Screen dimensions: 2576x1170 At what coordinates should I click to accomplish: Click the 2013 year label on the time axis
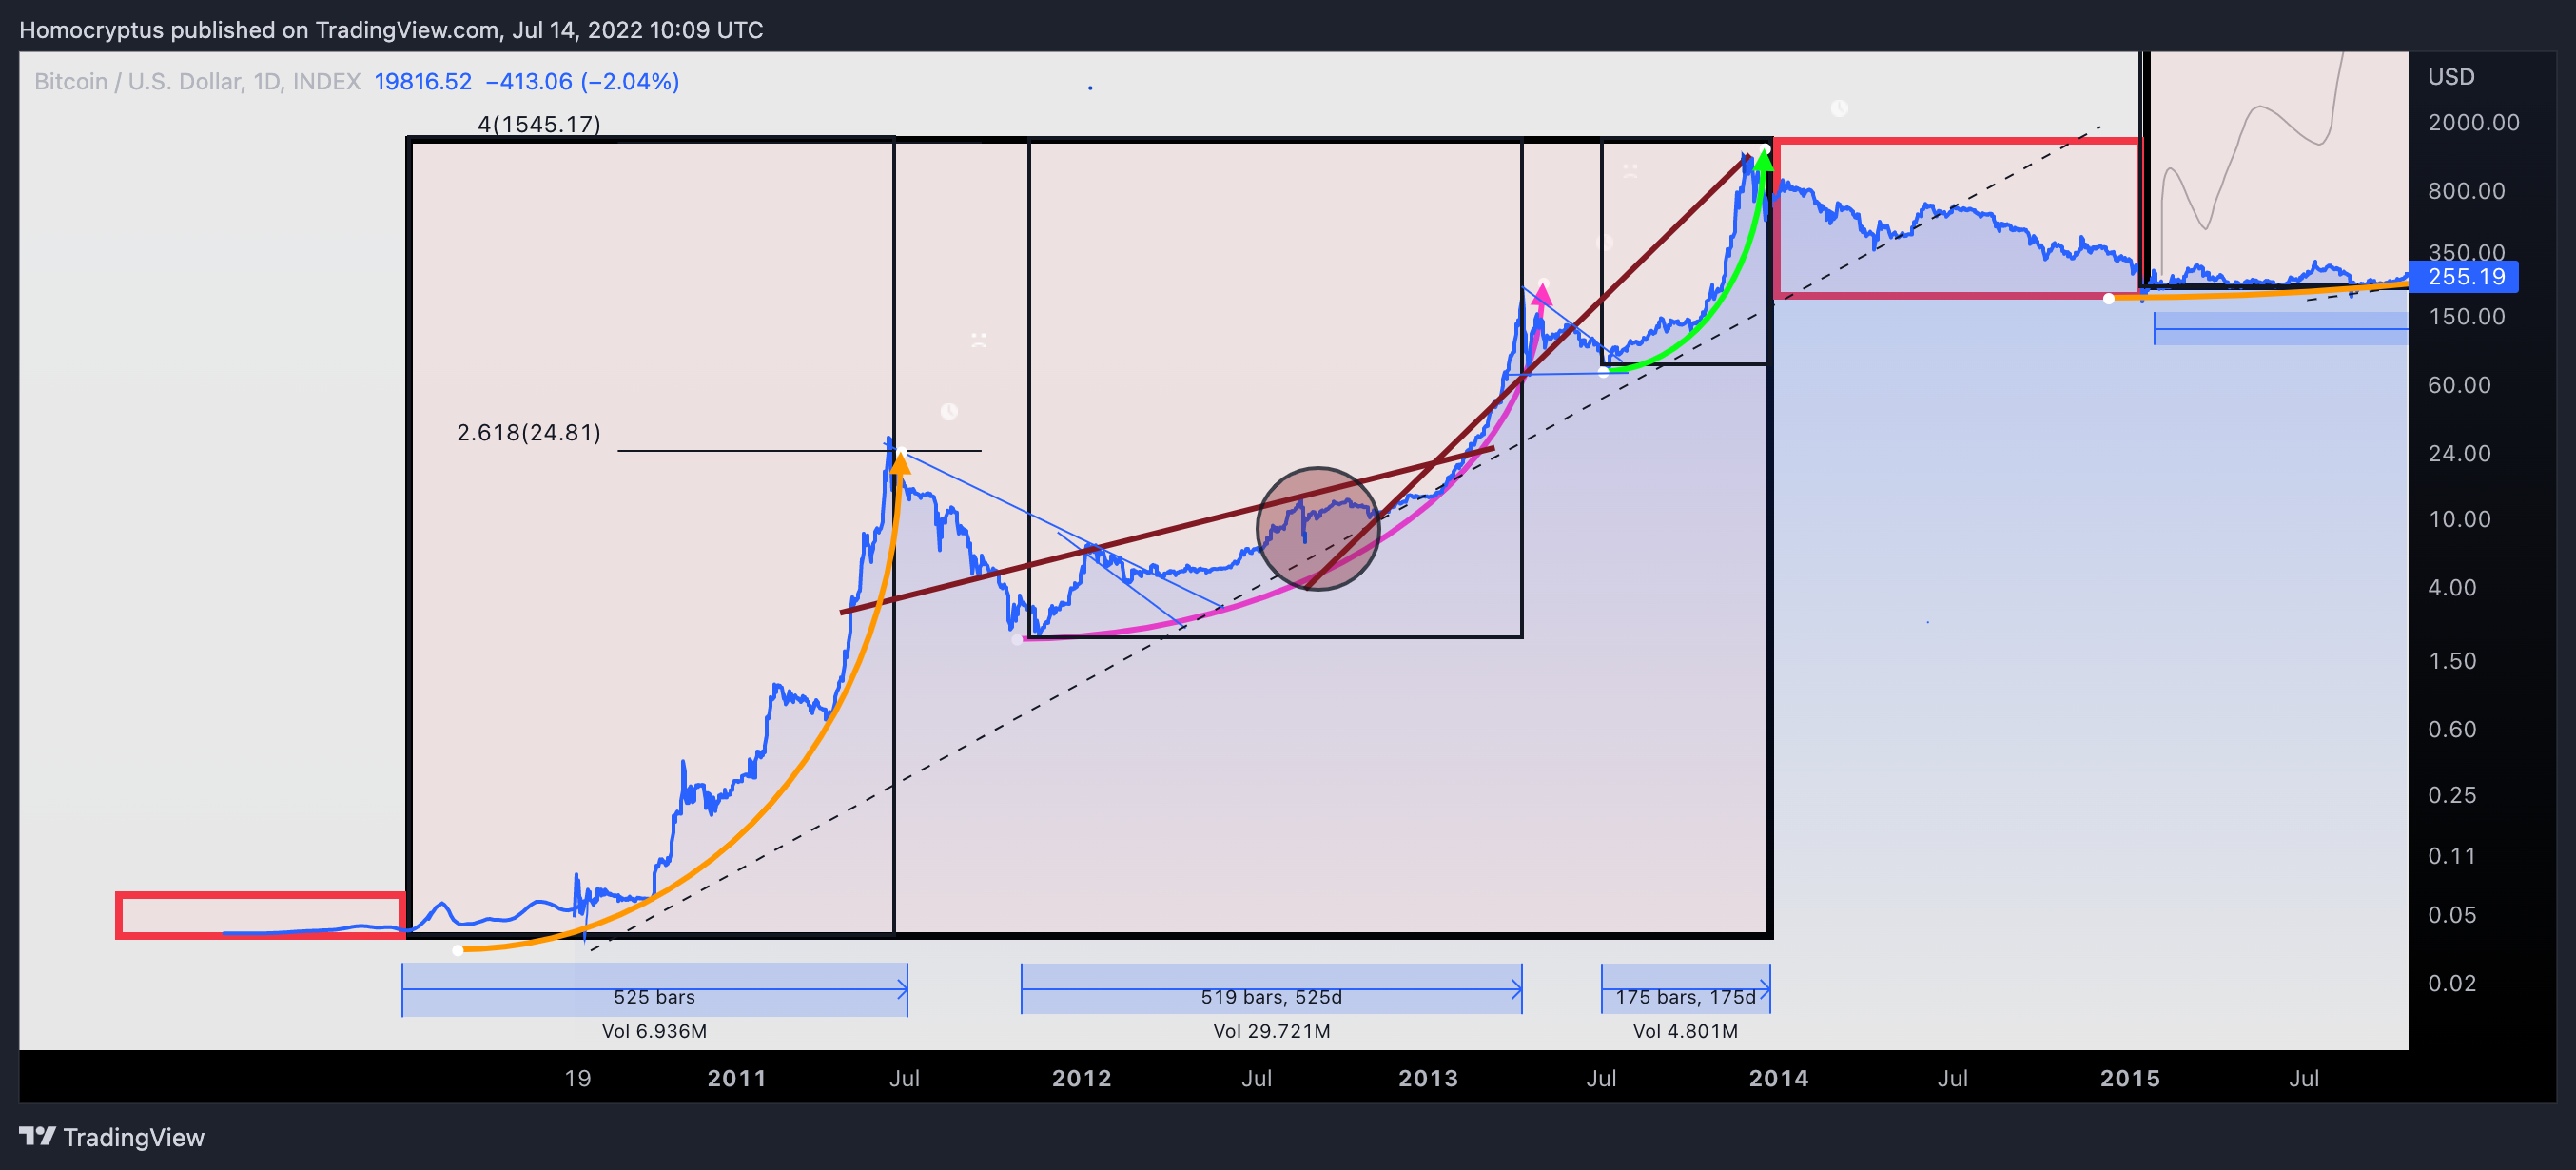[1427, 1078]
